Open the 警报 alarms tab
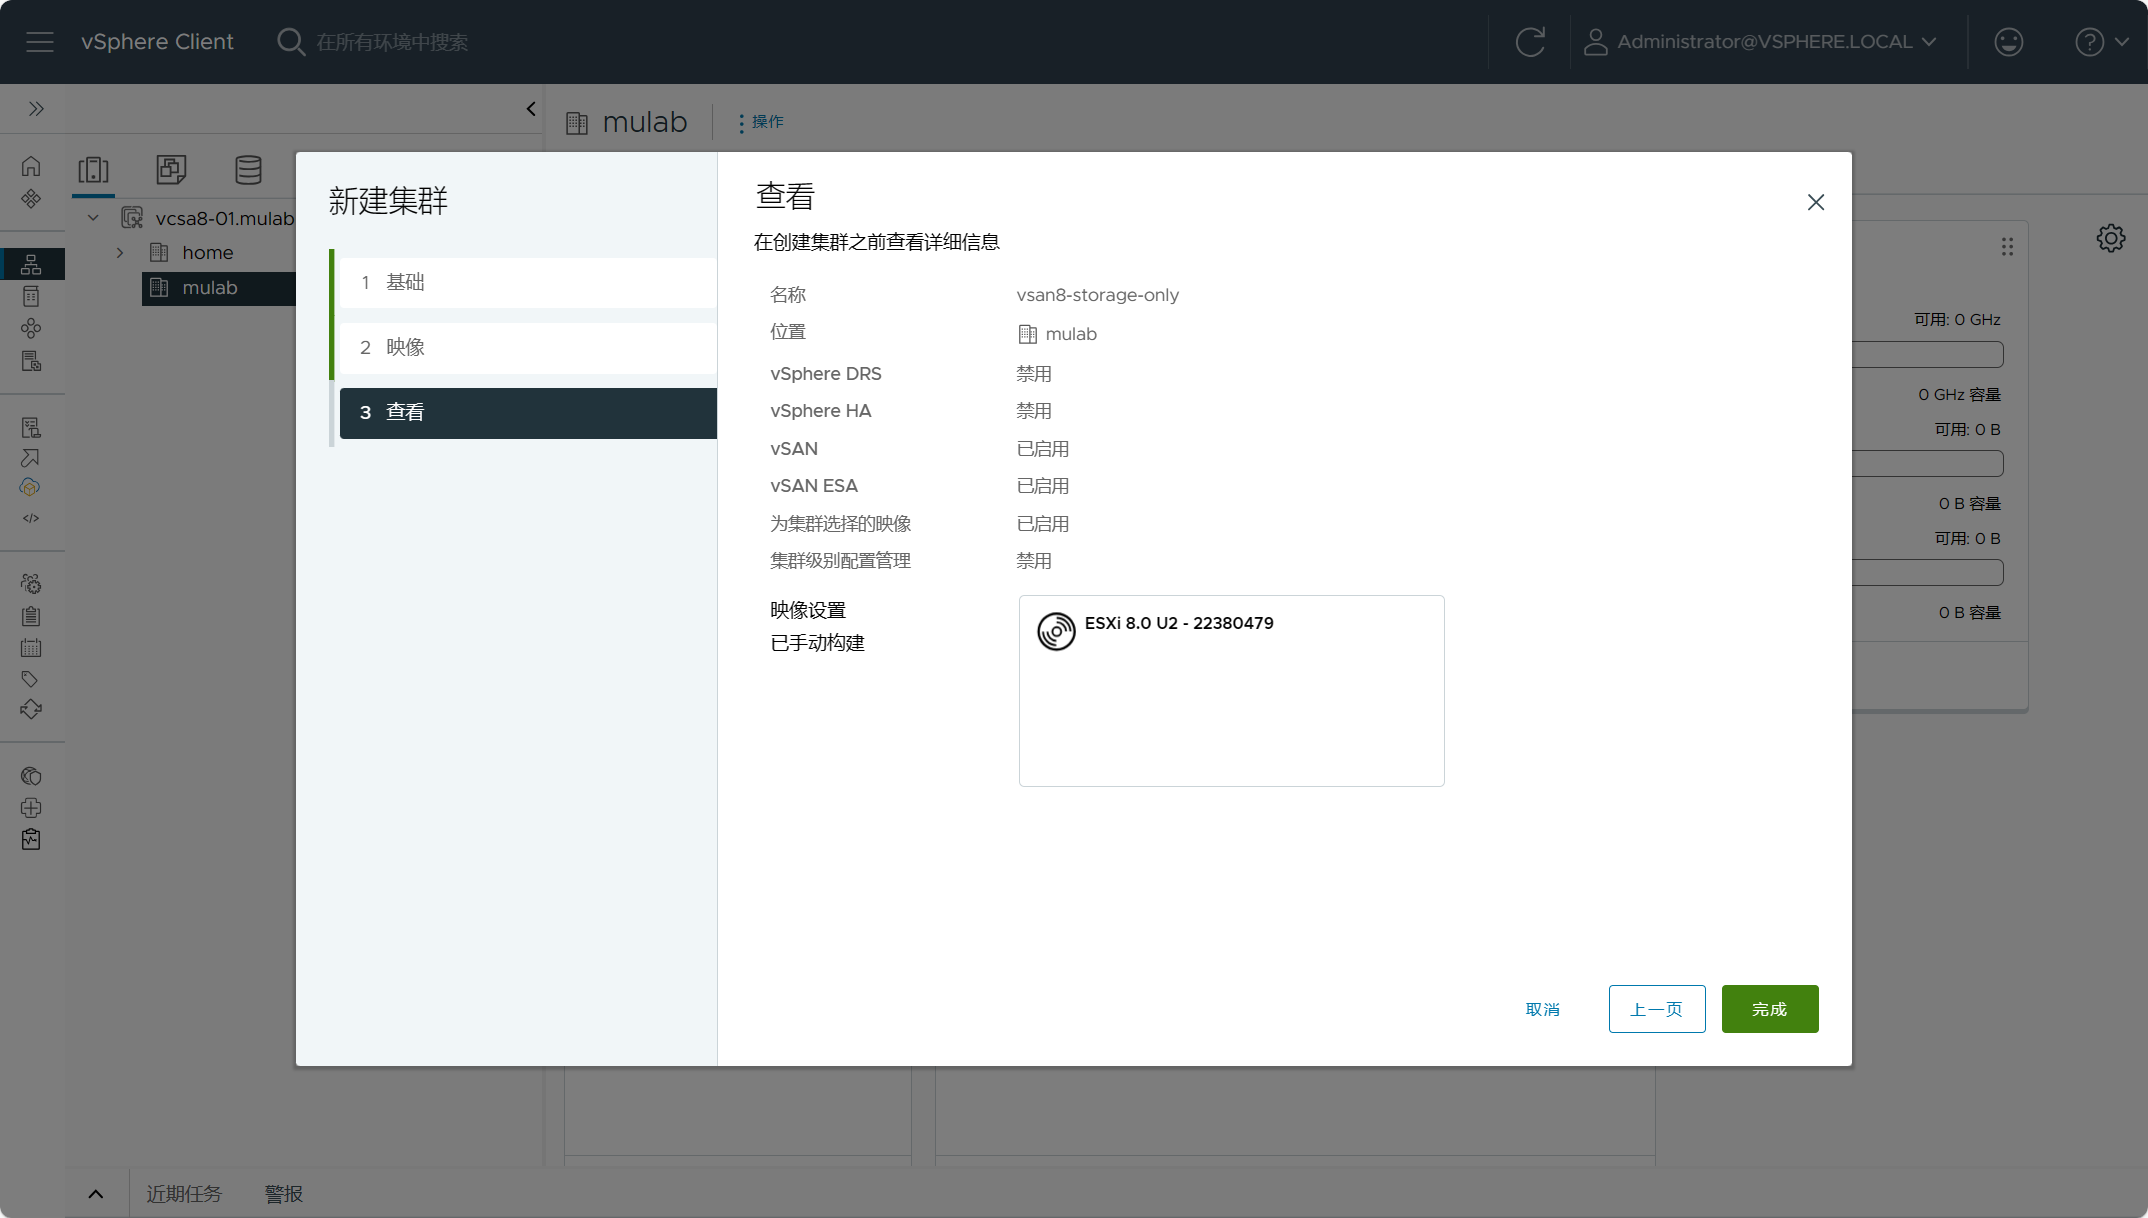The image size is (2148, 1218). click(284, 1194)
